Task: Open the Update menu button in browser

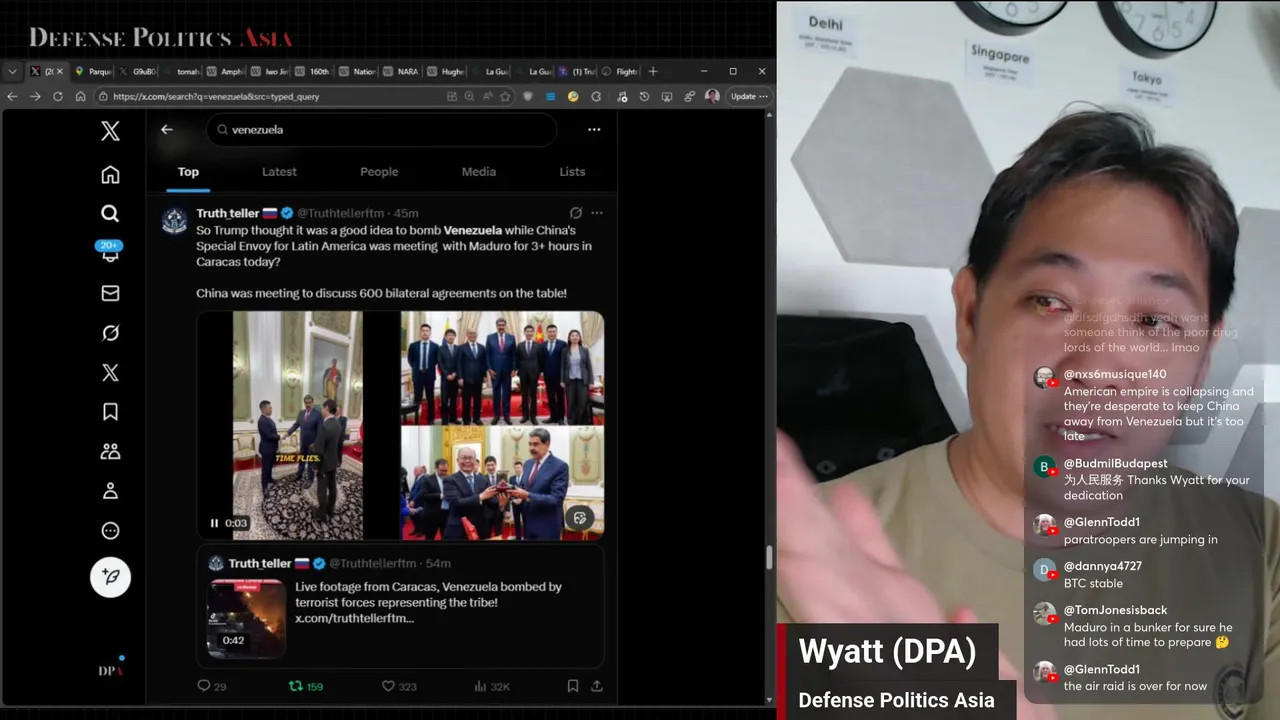Action: coord(749,96)
